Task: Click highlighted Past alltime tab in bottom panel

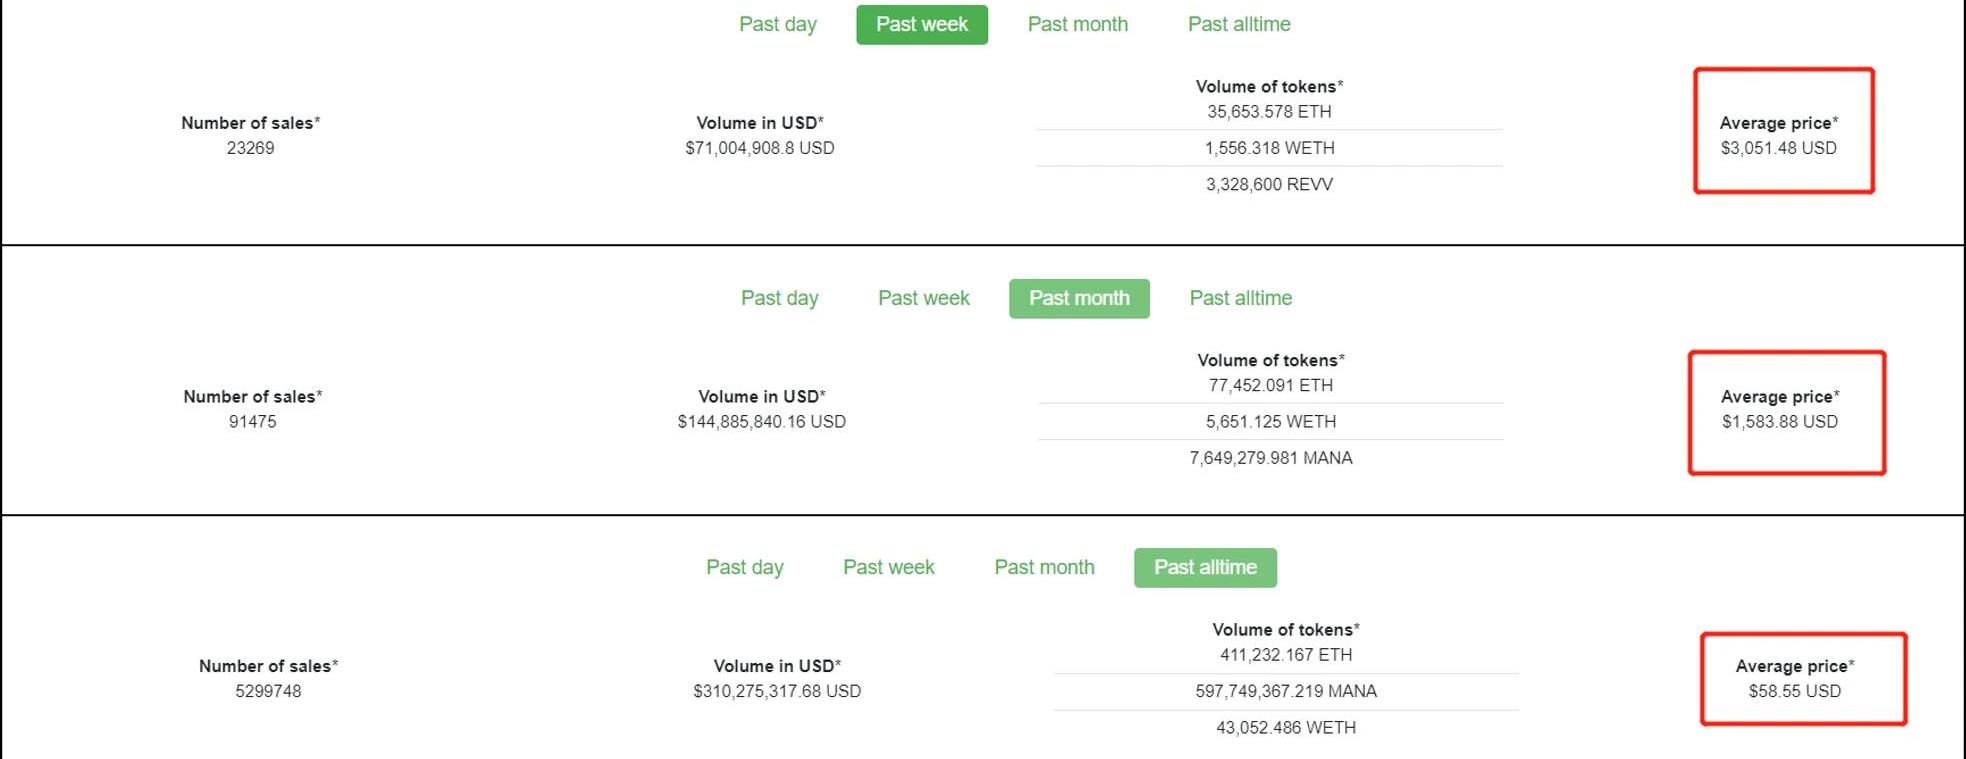Action: coord(1205,567)
